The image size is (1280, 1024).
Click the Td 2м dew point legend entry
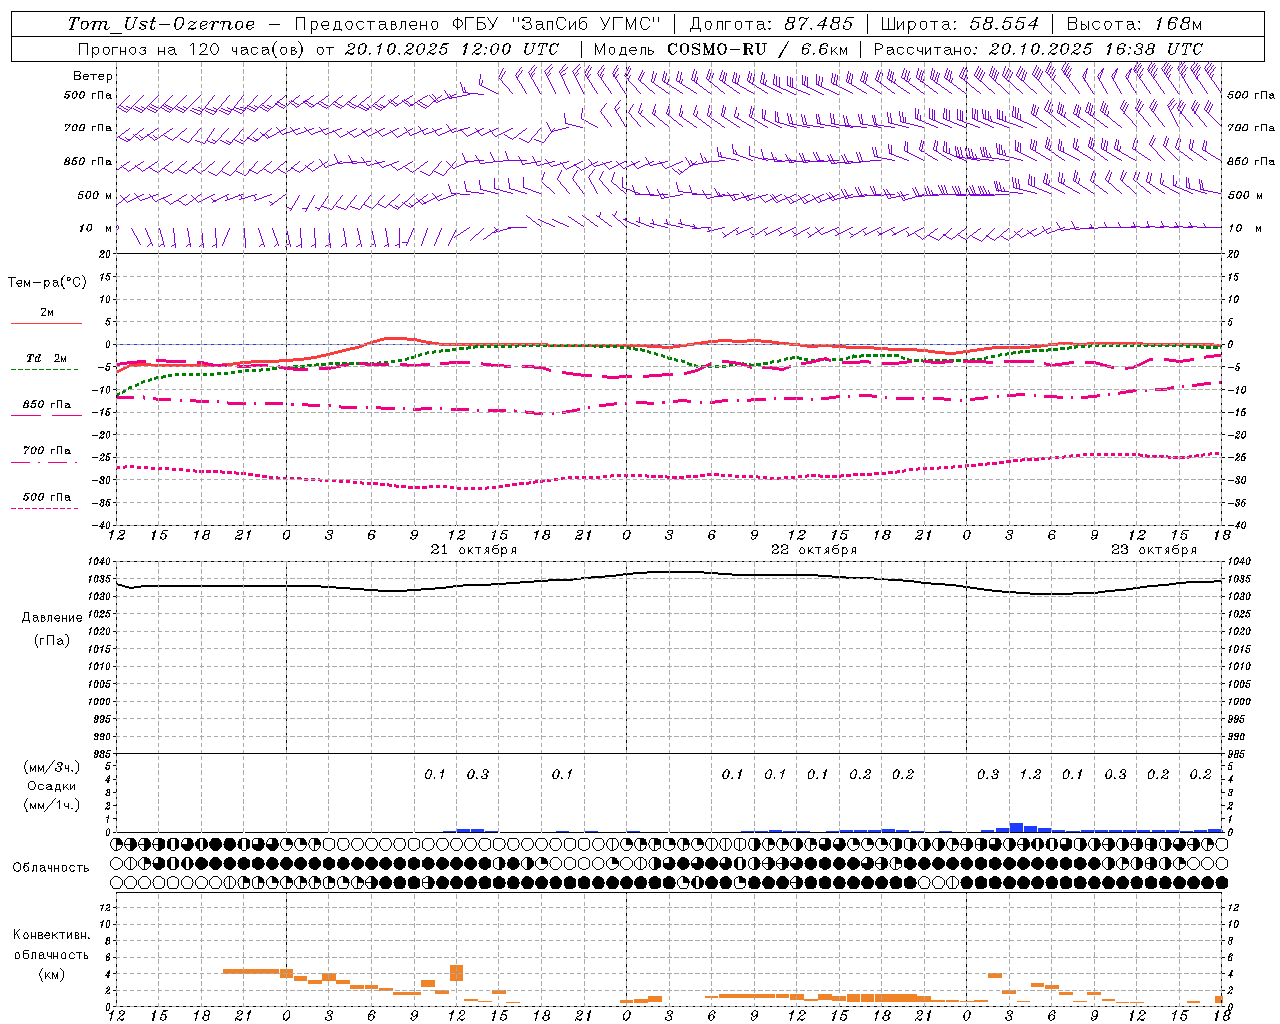point(46,358)
